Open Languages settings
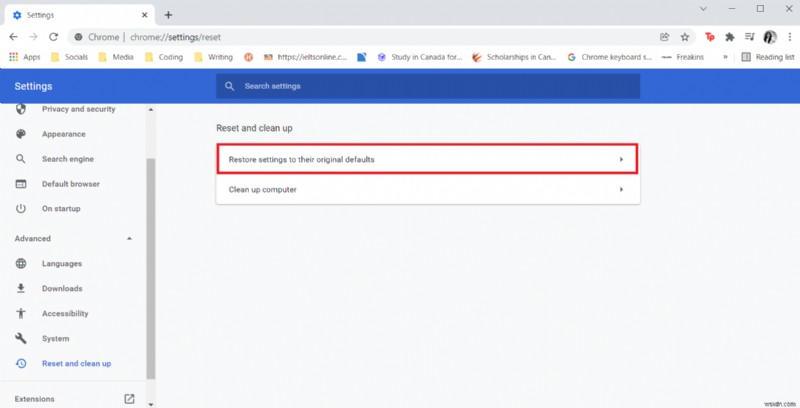Screen dimensions: 800x408 click(x=62, y=263)
